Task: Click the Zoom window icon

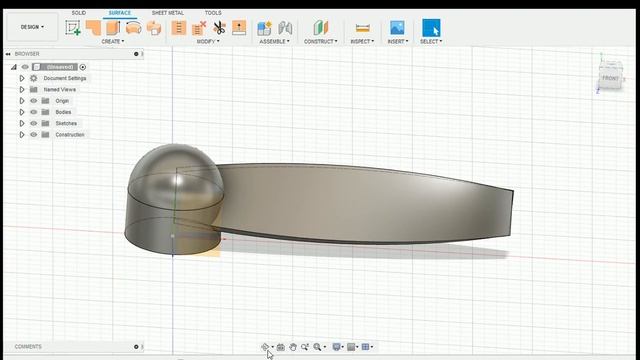Action: pyautogui.click(x=304, y=347)
